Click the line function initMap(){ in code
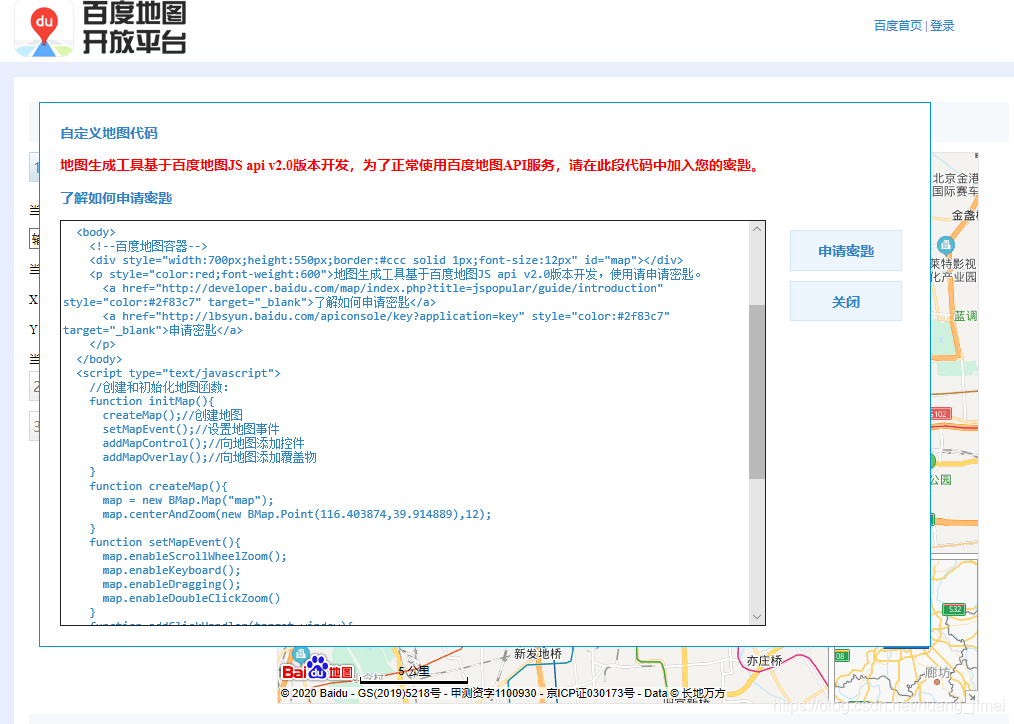 (151, 401)
